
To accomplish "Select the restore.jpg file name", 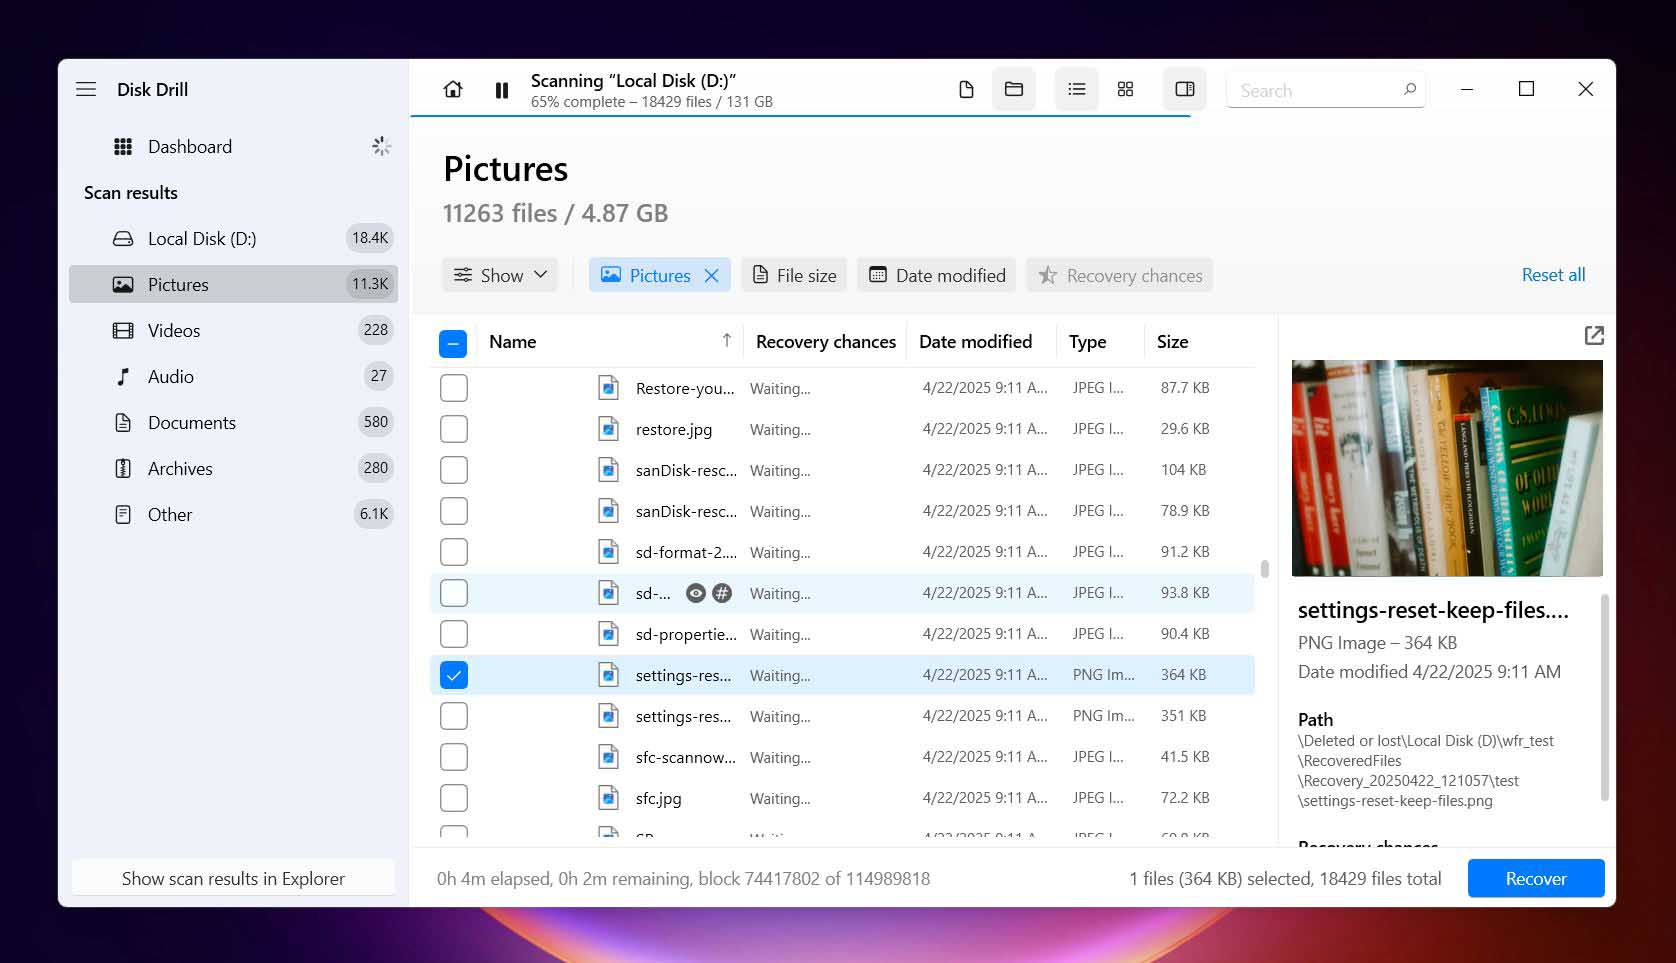I will click(x=674, y=430).
